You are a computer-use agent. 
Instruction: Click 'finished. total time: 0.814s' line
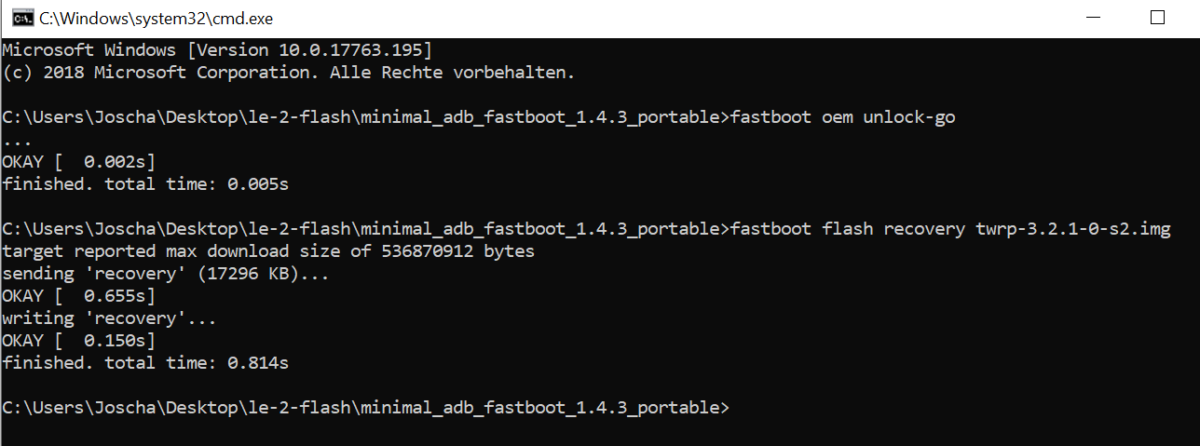(145, 362)
